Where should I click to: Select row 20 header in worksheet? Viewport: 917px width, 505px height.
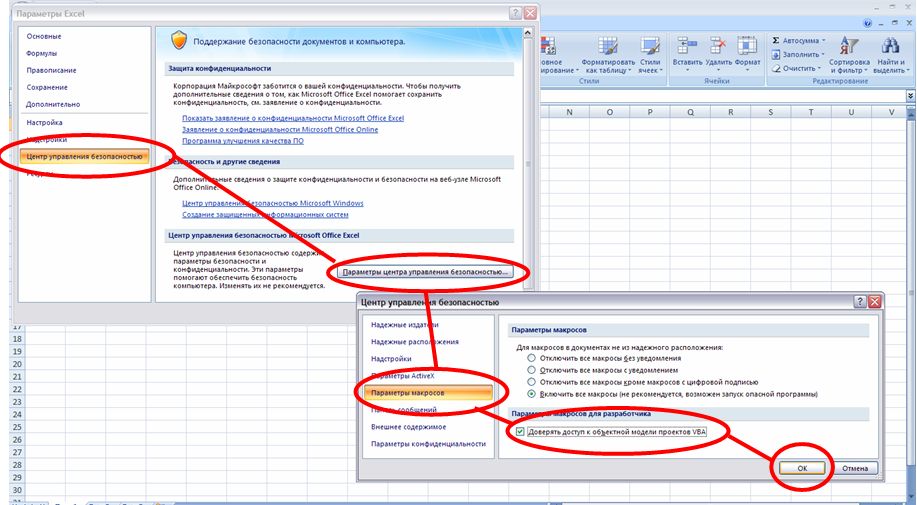(x=17, y=364)
